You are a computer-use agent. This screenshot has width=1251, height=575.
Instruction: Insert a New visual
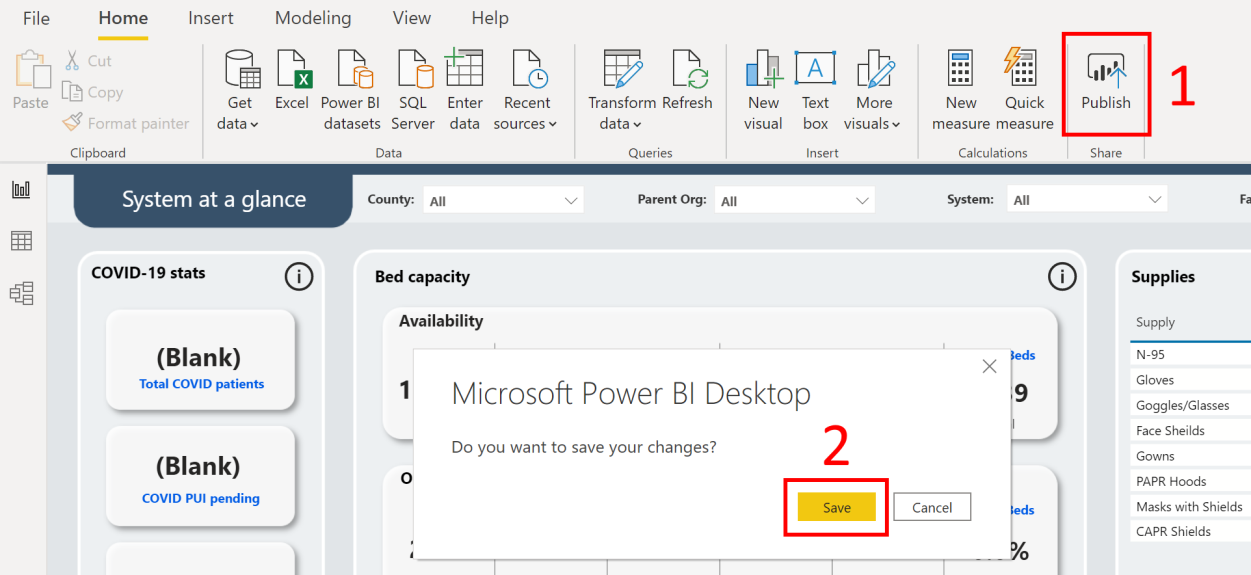pos(763,91)
